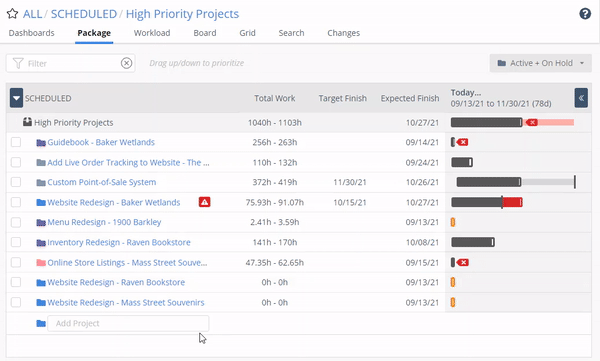Click the Custom Point-of-Sale System schedule bar
Screen dimensions: 600x361
489,182
